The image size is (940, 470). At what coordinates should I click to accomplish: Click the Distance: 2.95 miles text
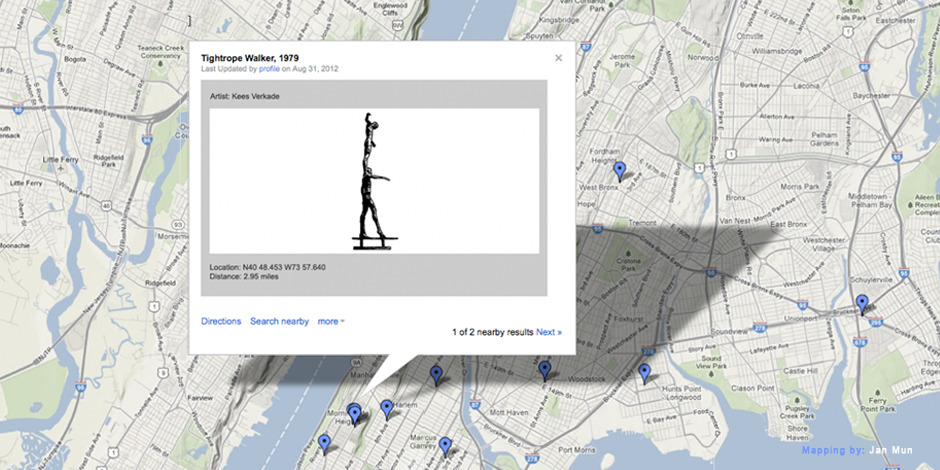244,276
